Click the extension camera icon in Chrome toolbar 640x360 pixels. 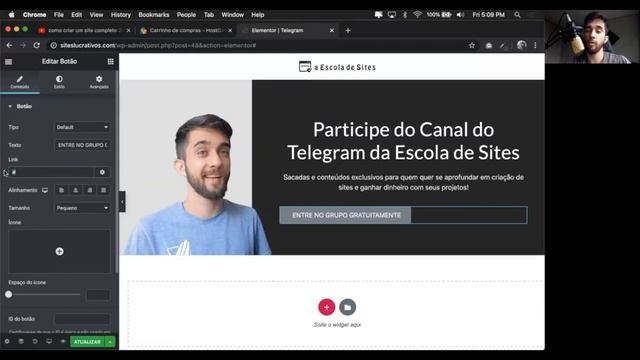(x=489, y=45)
